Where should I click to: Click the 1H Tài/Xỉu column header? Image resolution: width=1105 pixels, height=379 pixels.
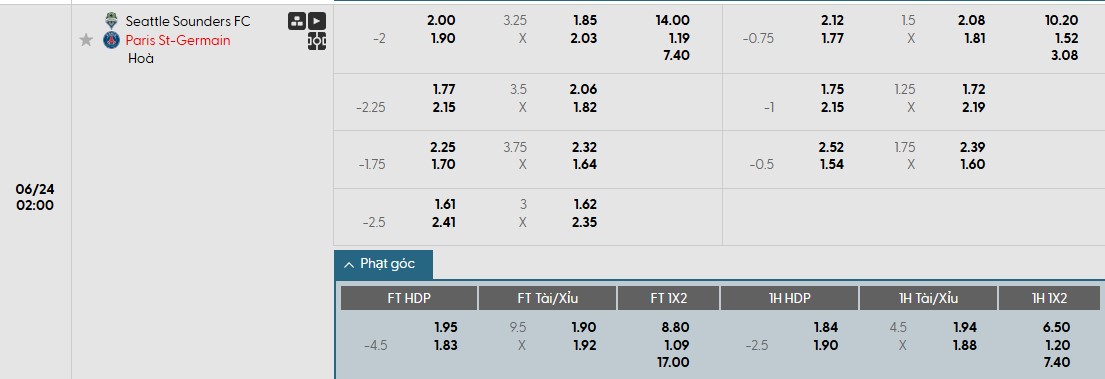(928, 298)
